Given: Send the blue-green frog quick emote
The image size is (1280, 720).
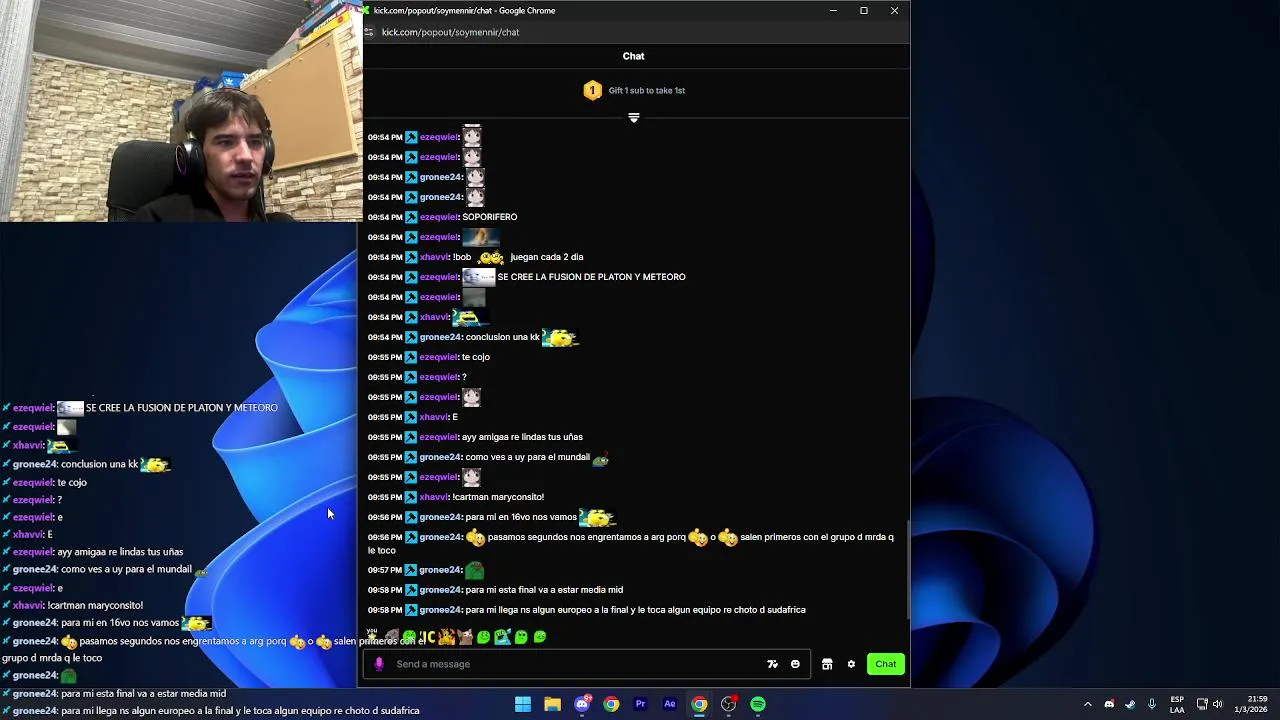Looking at the screenshot, I should 502,636.
